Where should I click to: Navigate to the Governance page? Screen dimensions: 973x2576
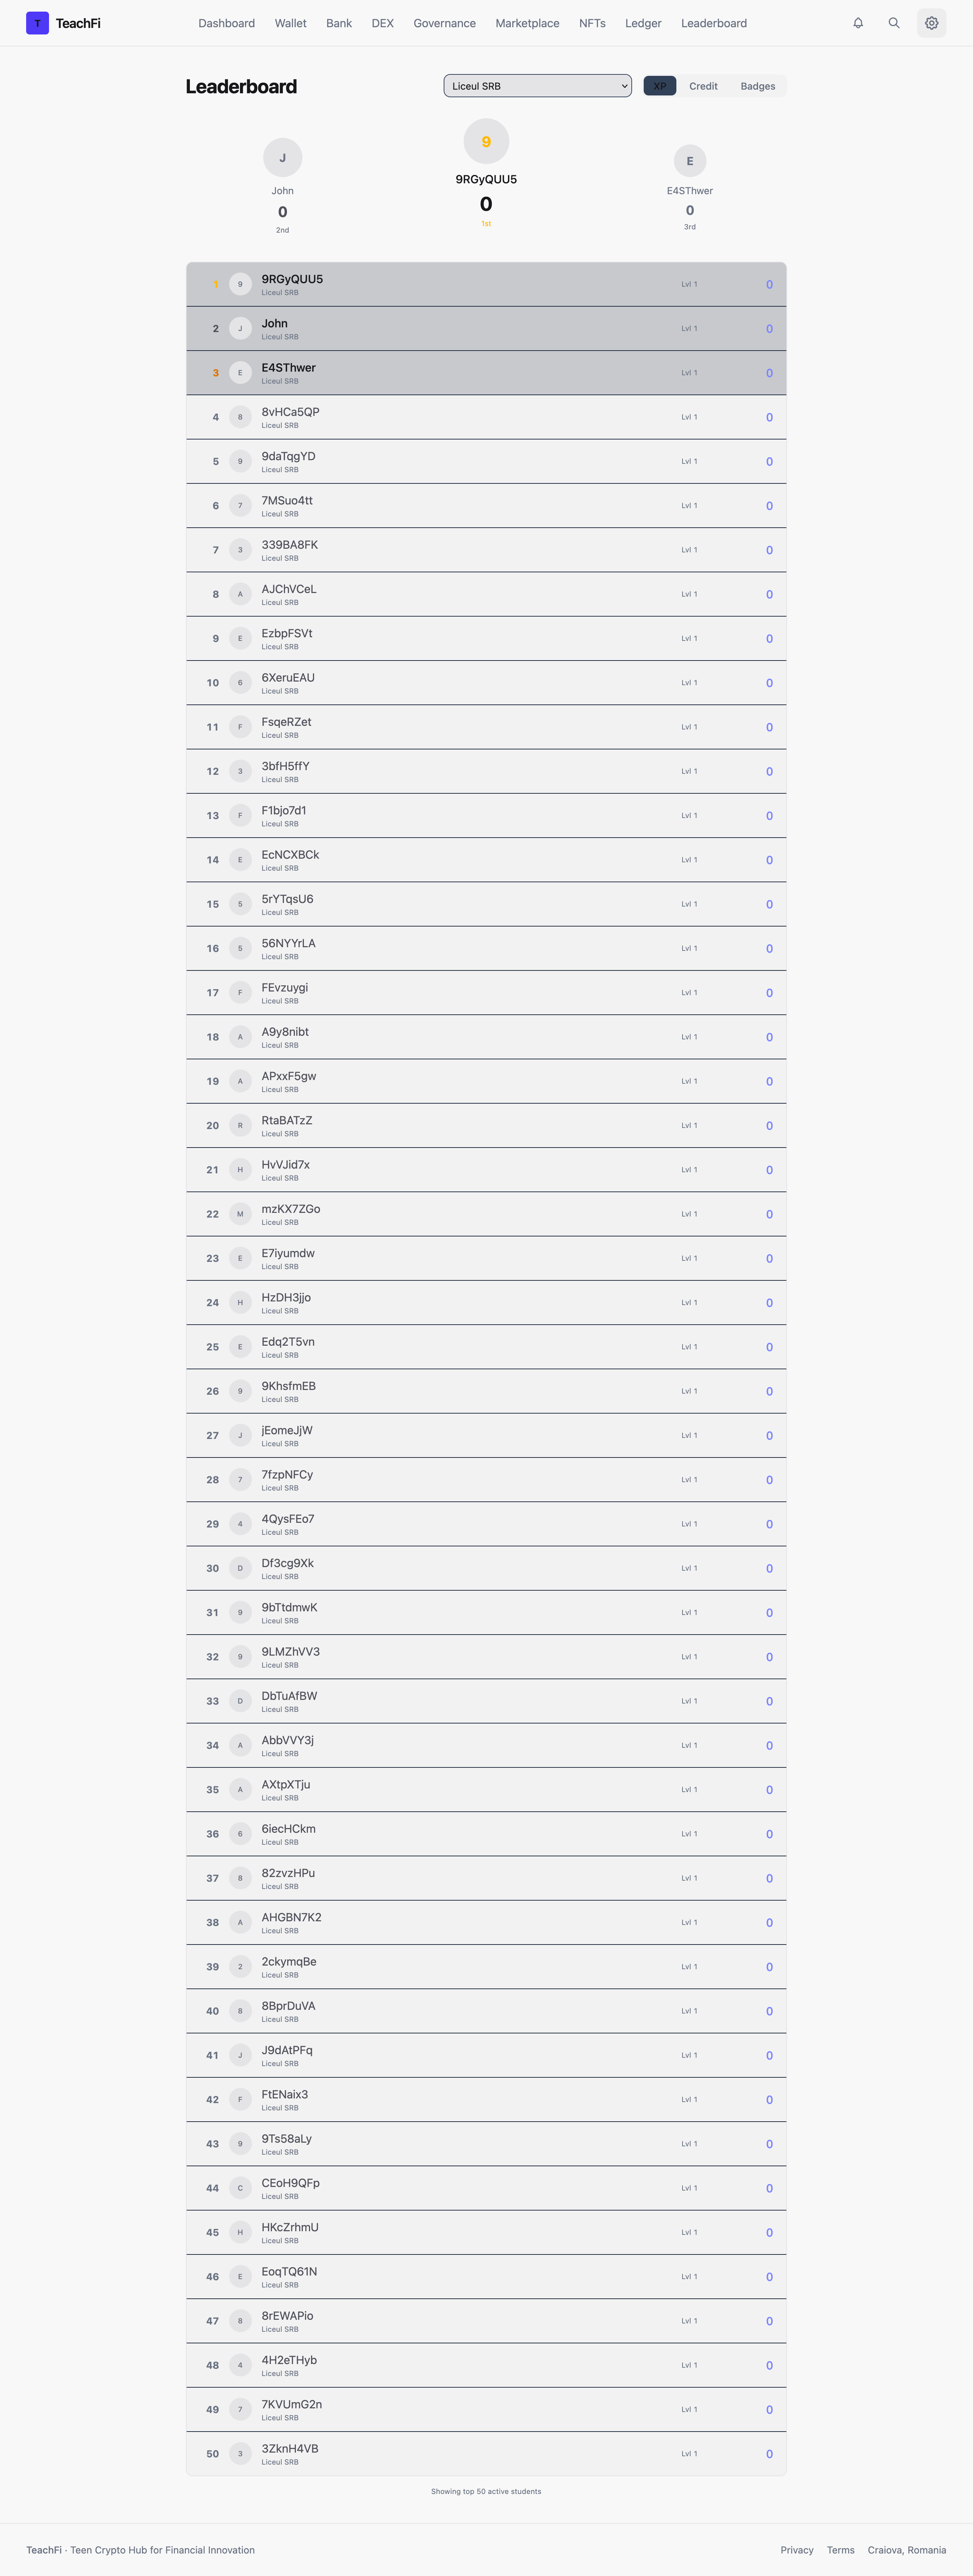point(444,23)
